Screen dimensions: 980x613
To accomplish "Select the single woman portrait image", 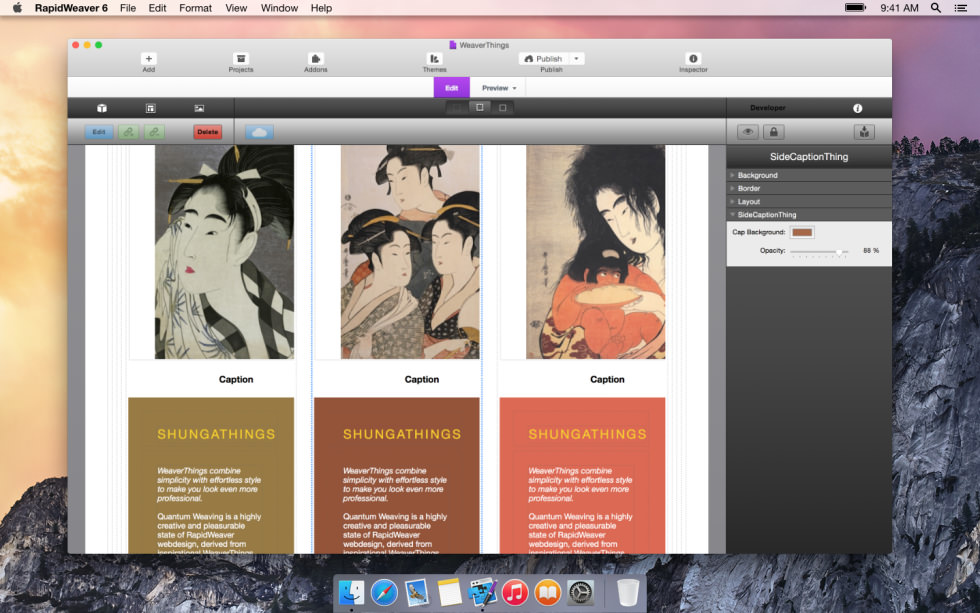I will [x=224, y=252].
